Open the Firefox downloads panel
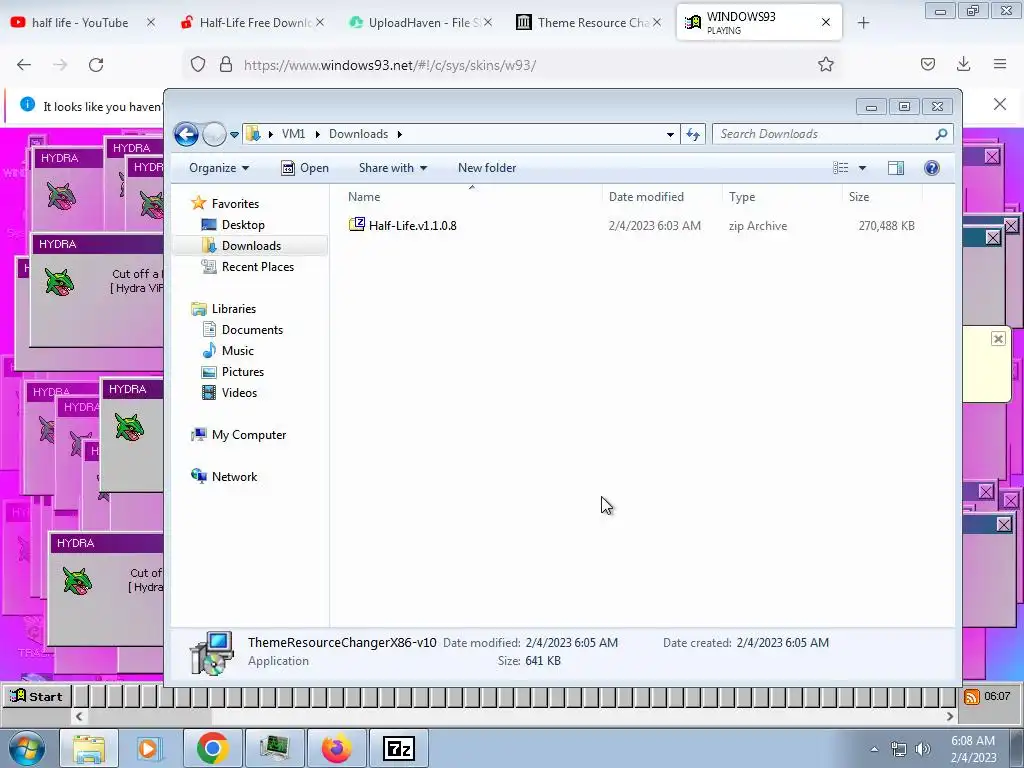The height and width of the screenshot is (768, 1024). click(963, 64)
